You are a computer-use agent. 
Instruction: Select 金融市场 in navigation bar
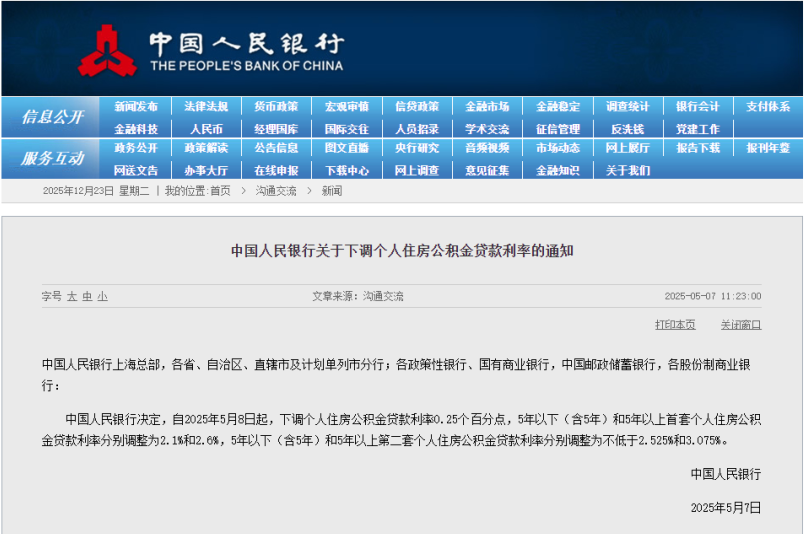pos(487,107)
